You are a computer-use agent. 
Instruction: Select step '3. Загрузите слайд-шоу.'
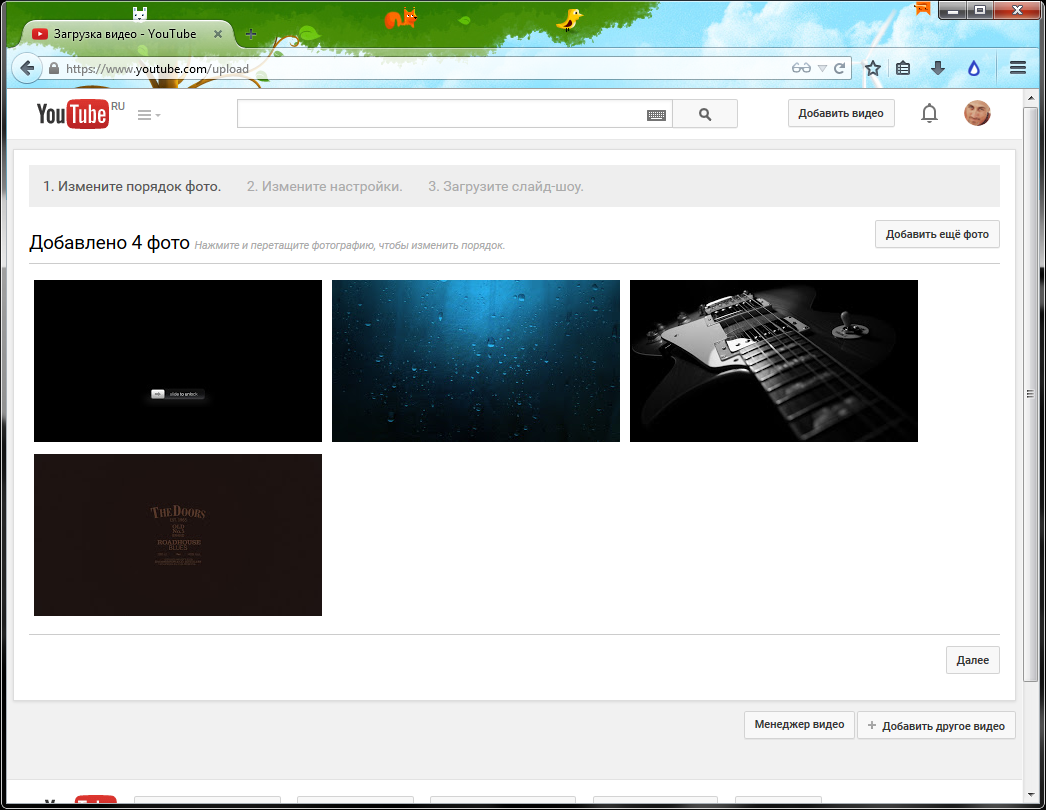pyautogui.click(x=506, y=187)
